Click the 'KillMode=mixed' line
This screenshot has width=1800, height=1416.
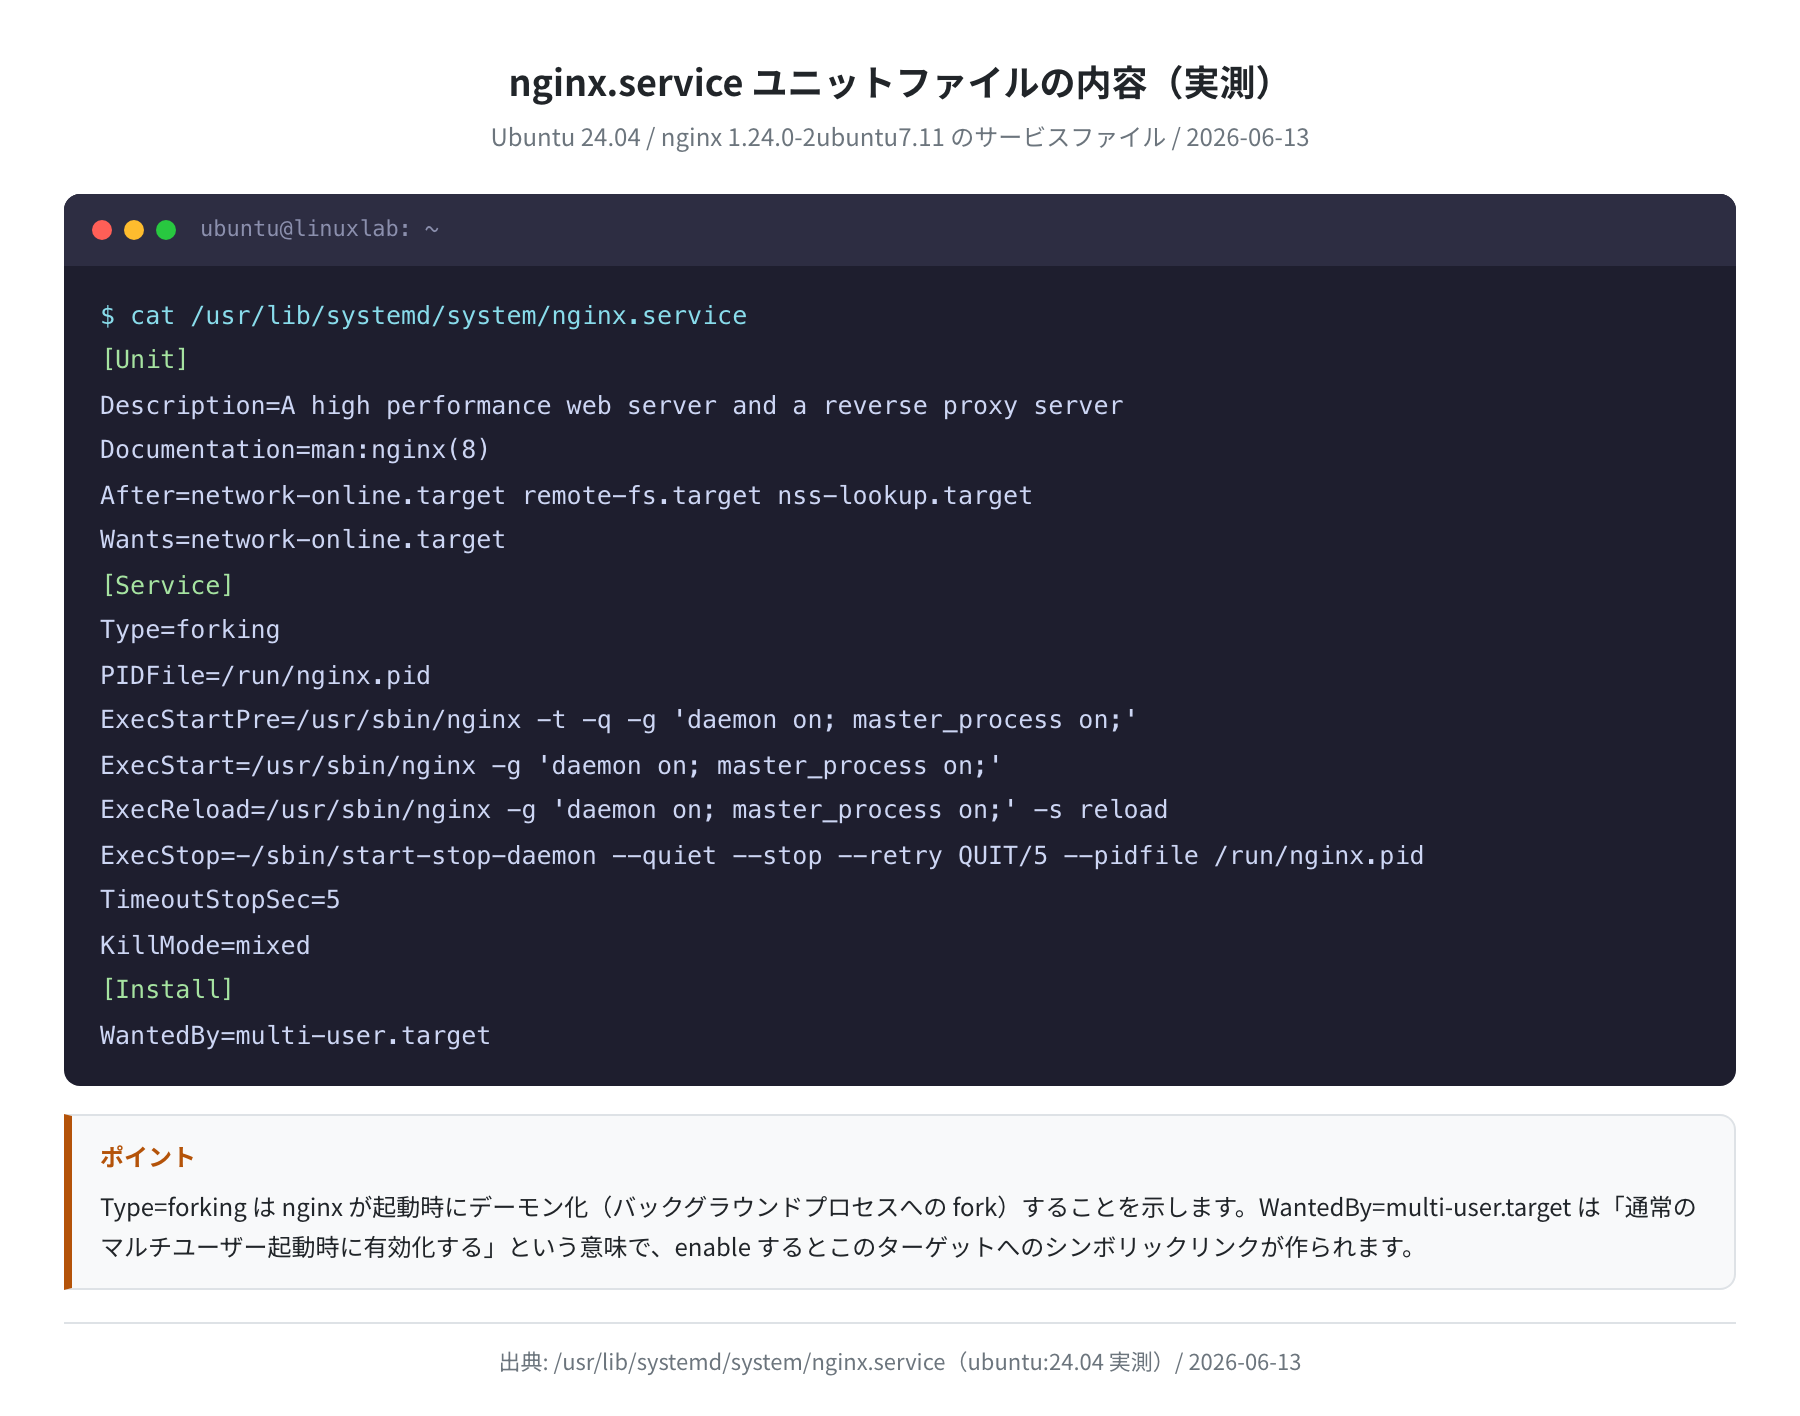point(205,946)
